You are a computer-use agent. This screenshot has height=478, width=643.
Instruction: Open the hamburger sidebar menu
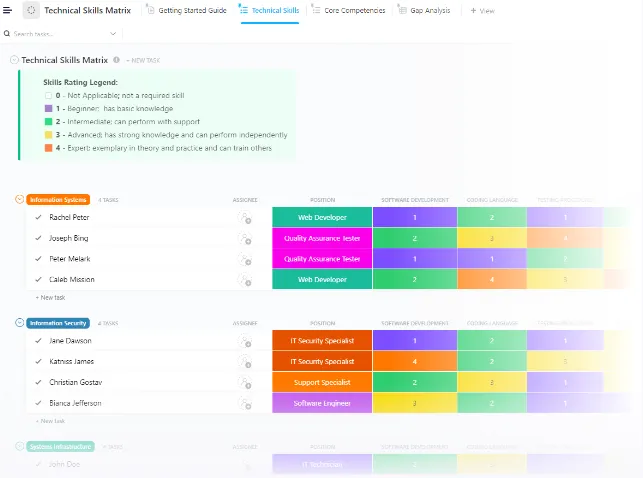point(7,10)
